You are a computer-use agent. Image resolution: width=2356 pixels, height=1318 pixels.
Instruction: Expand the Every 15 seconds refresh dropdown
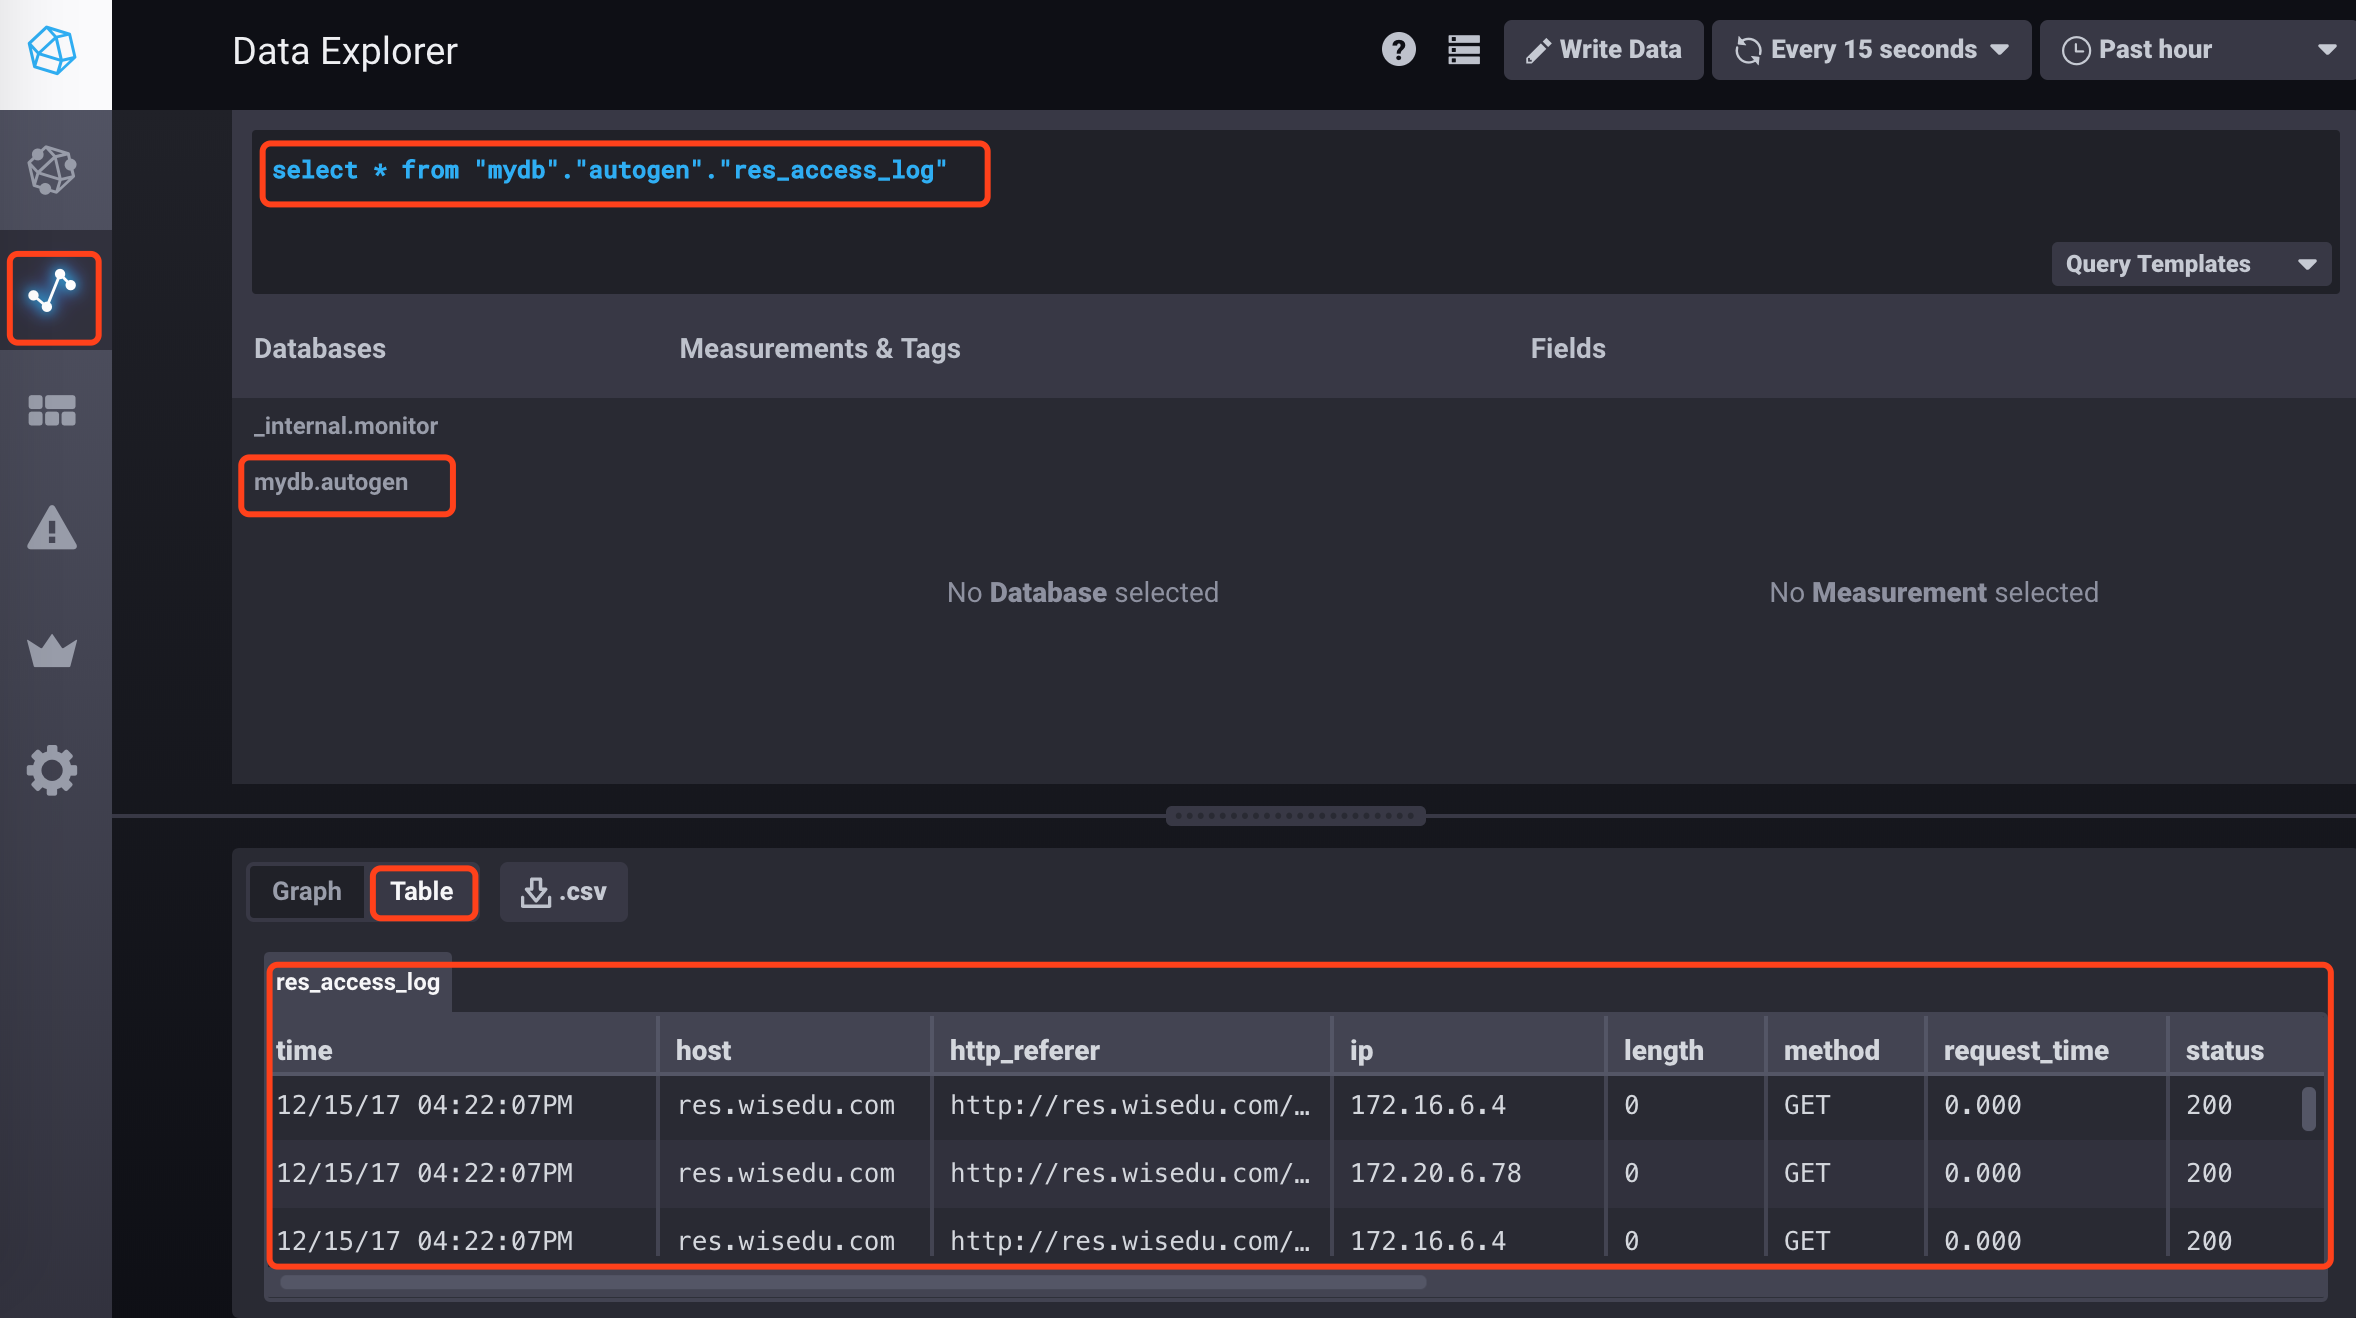coord(1871,50)
